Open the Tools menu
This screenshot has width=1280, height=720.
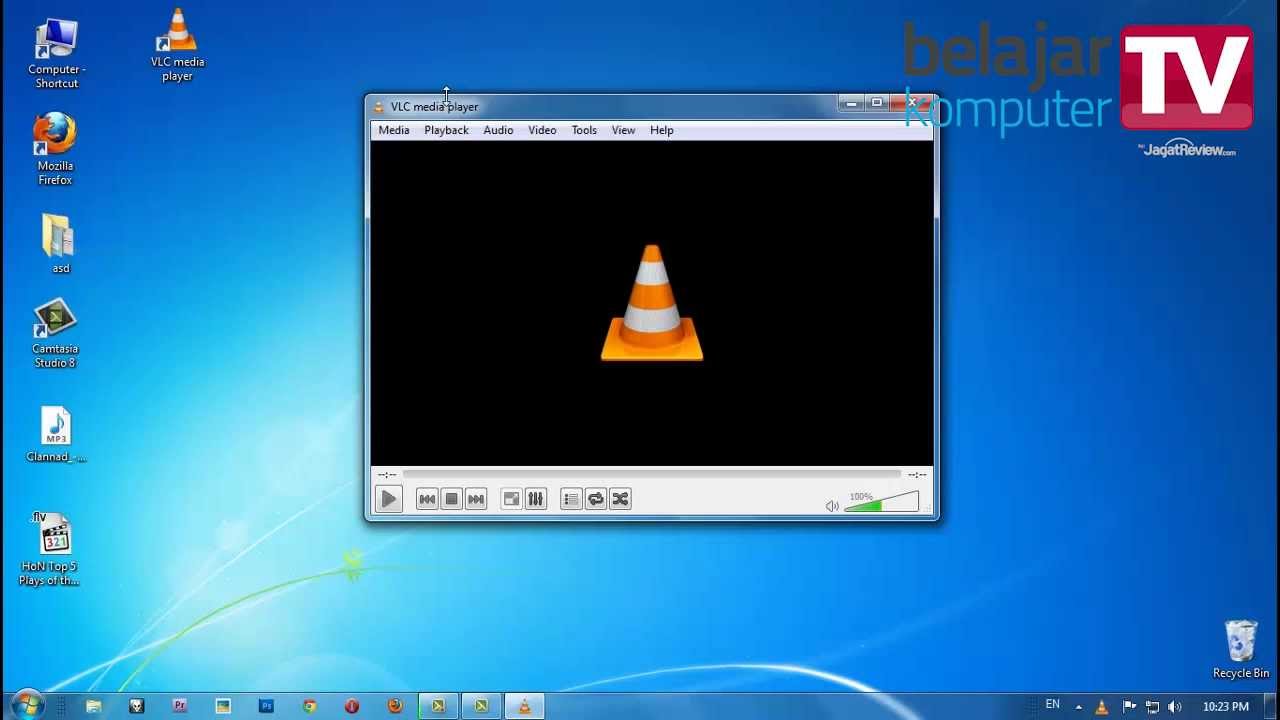(584, 130)
